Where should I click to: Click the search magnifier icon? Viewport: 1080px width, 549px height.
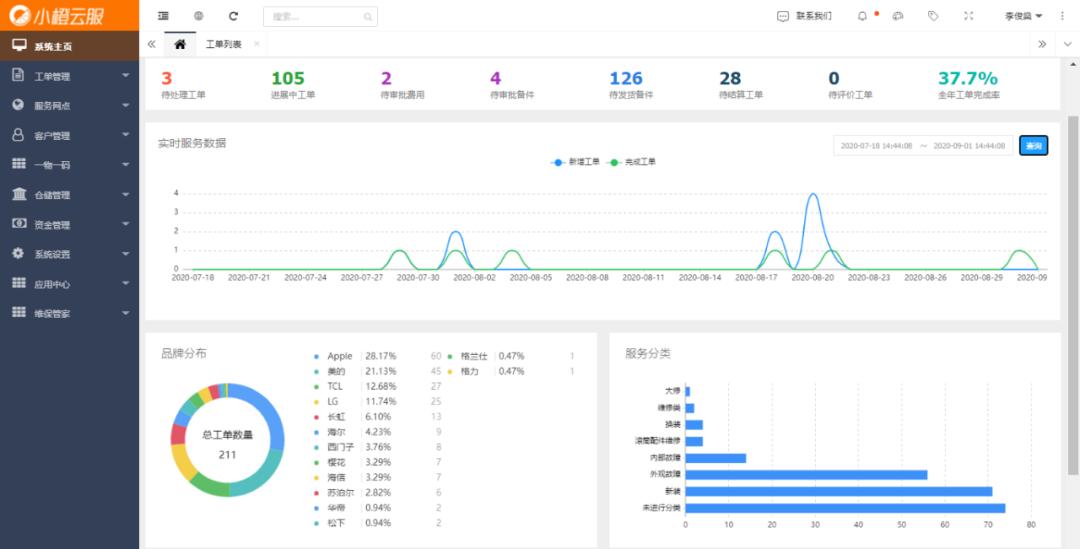[368, 17]
